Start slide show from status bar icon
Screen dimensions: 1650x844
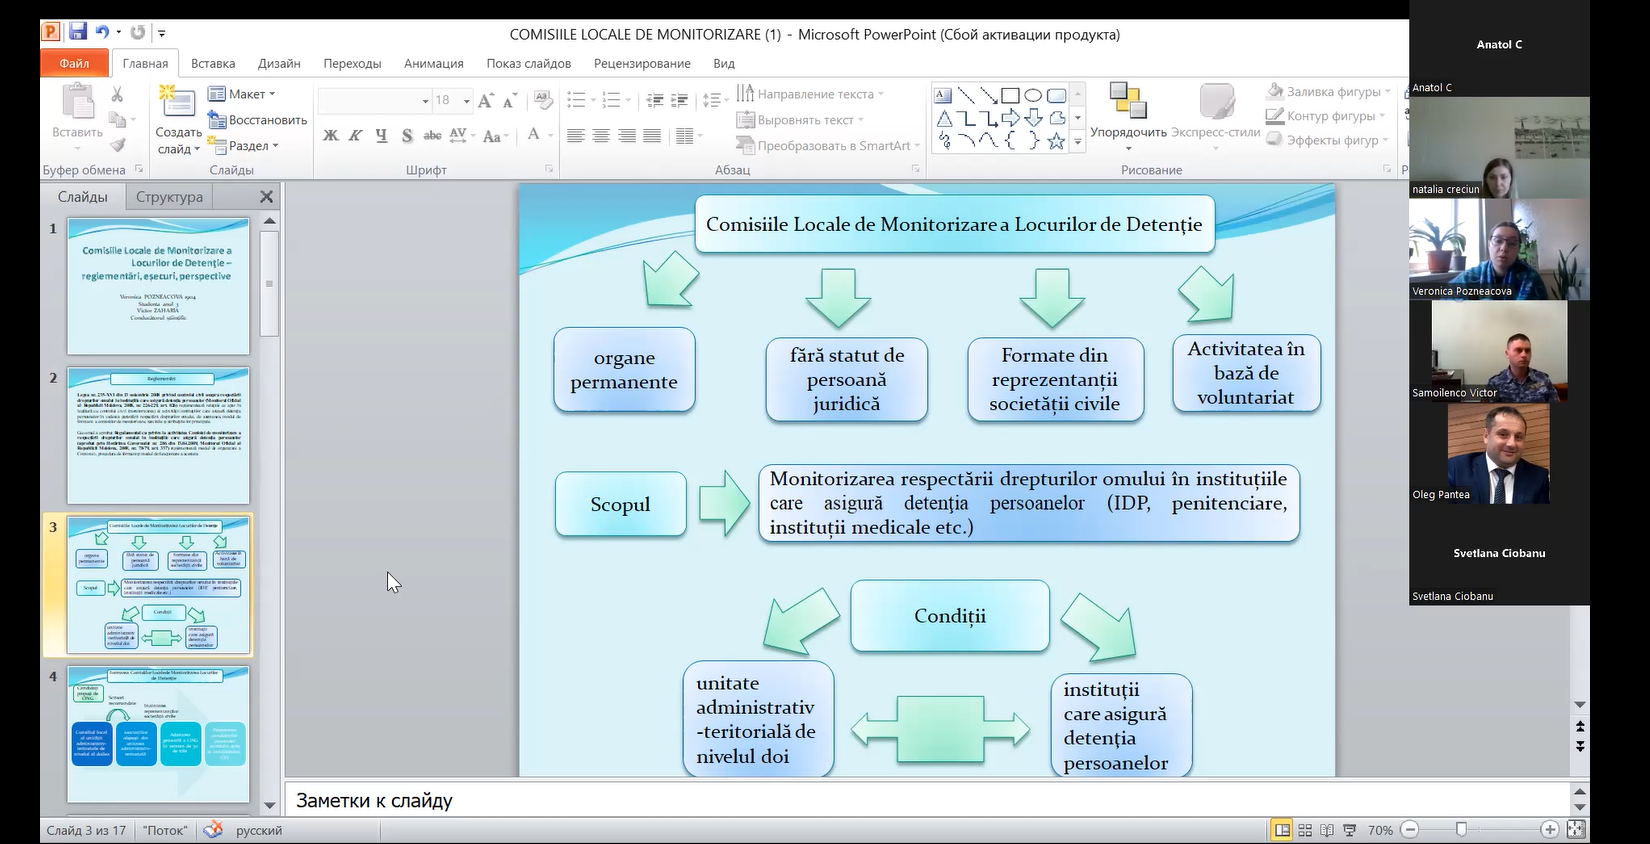tap(1349, 830)
